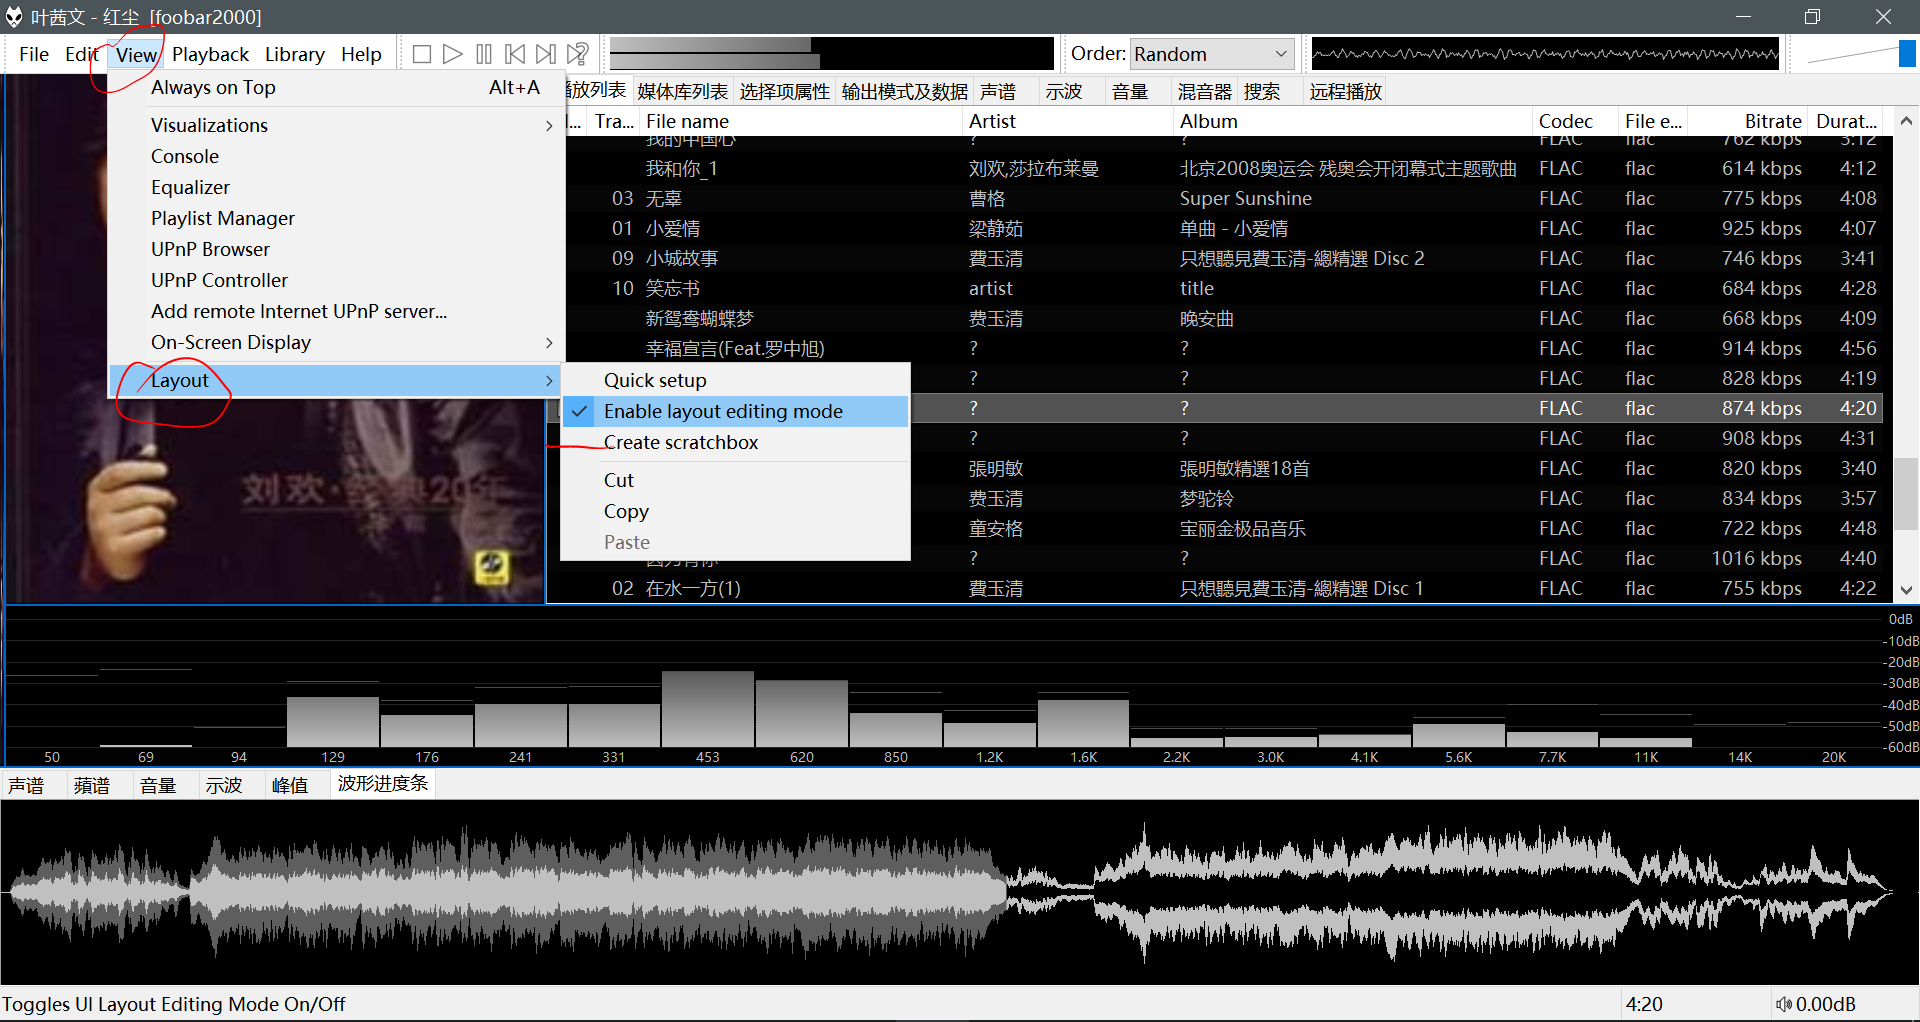The image size is (1920, 1022).
Task: Toggle Always on Top in the View menu
Action: tap(213, 87)
